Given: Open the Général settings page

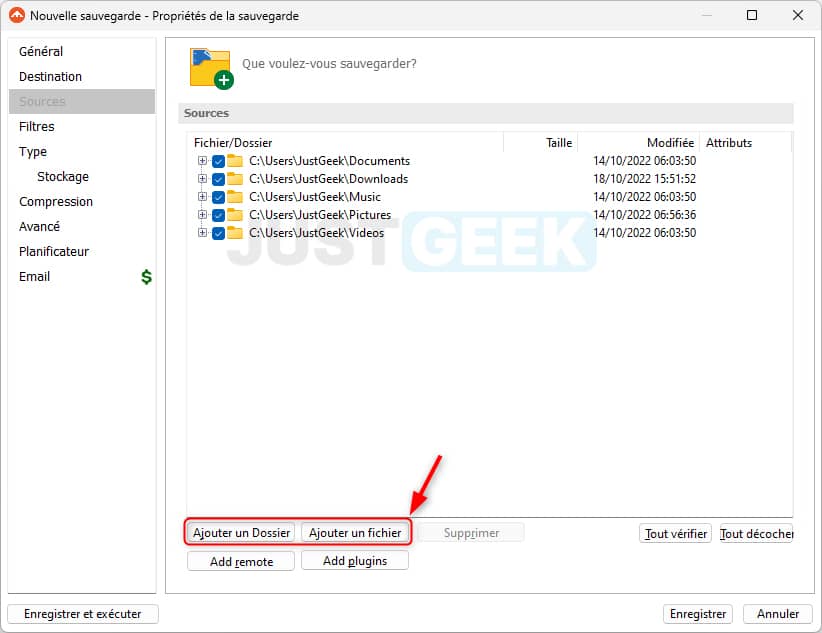Looking at the screenshot, I should pos(82,51).
